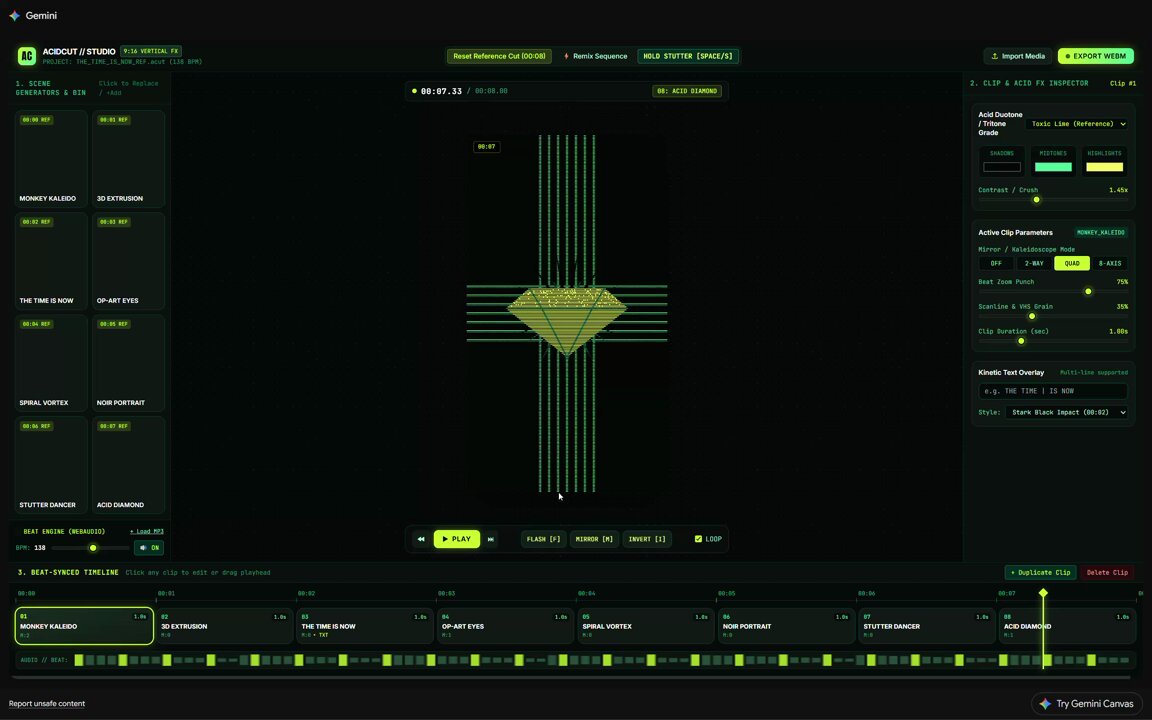
Task: Adjust the BPM slider handle
Action: (x=93, y=548)
